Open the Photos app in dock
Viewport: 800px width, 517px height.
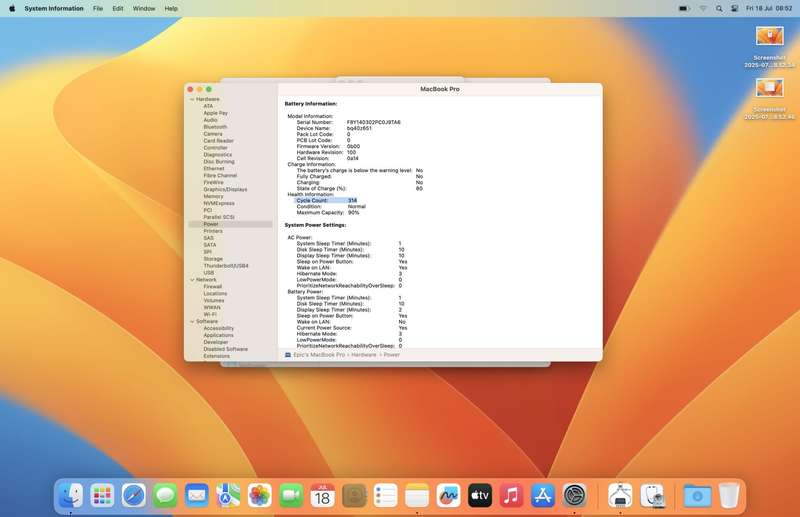260,495
